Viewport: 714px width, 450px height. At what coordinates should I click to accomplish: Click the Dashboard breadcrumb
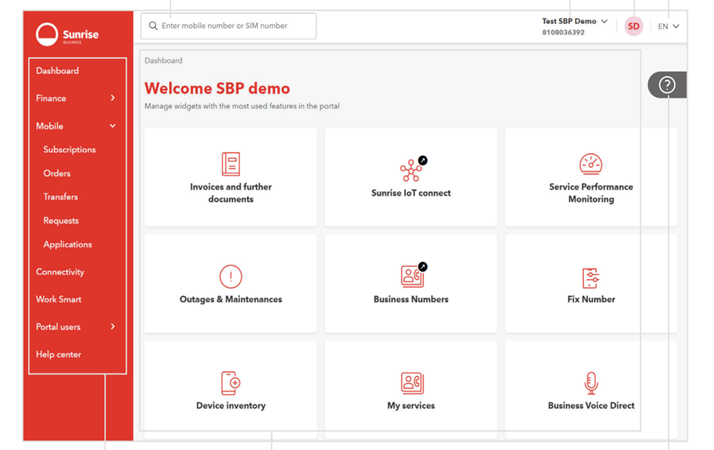tap(163, 61)
